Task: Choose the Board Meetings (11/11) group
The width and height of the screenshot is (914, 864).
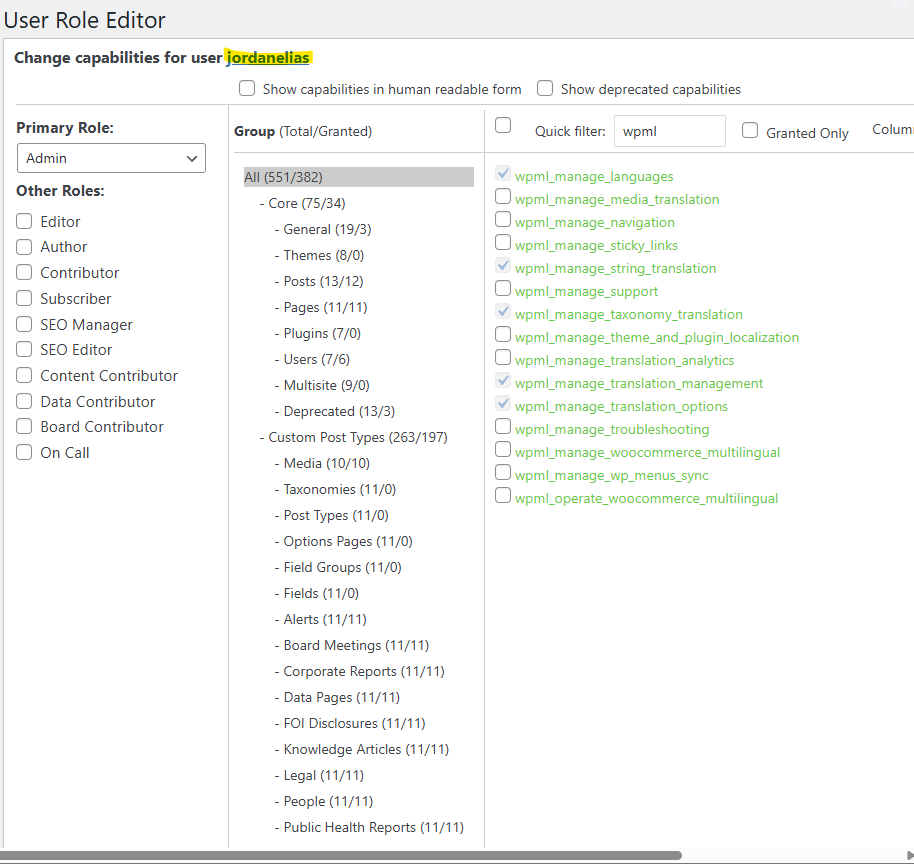Action: (356, 645)
